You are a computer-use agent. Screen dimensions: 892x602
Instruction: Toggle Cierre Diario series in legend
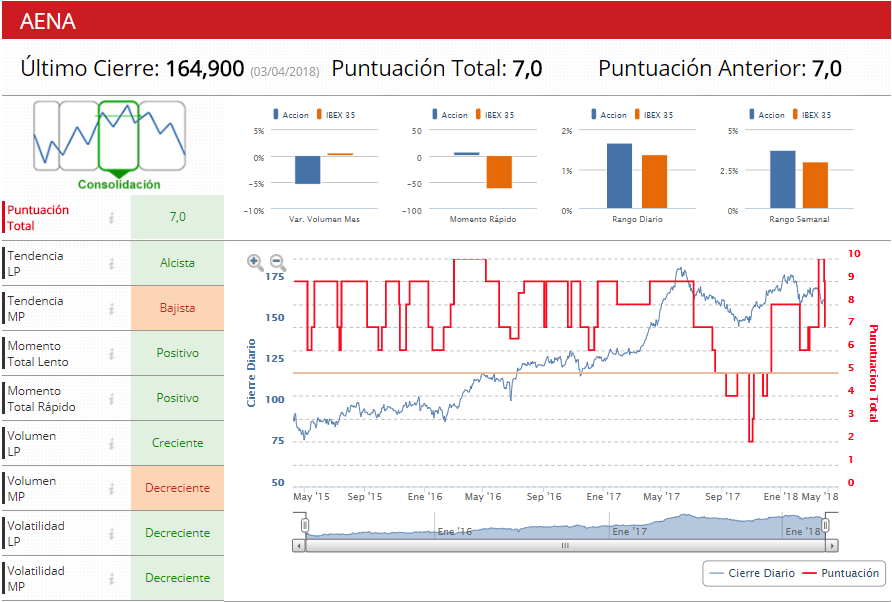point(753,573)
